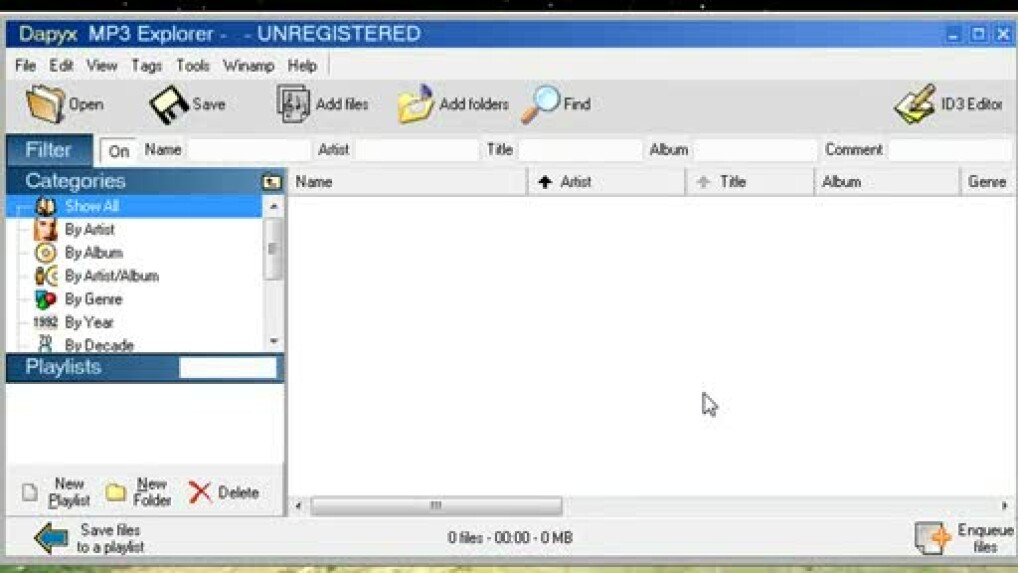Launch the ID3 Editor
This screenshot has height=573, width=1018.
[x=914, y=104]
